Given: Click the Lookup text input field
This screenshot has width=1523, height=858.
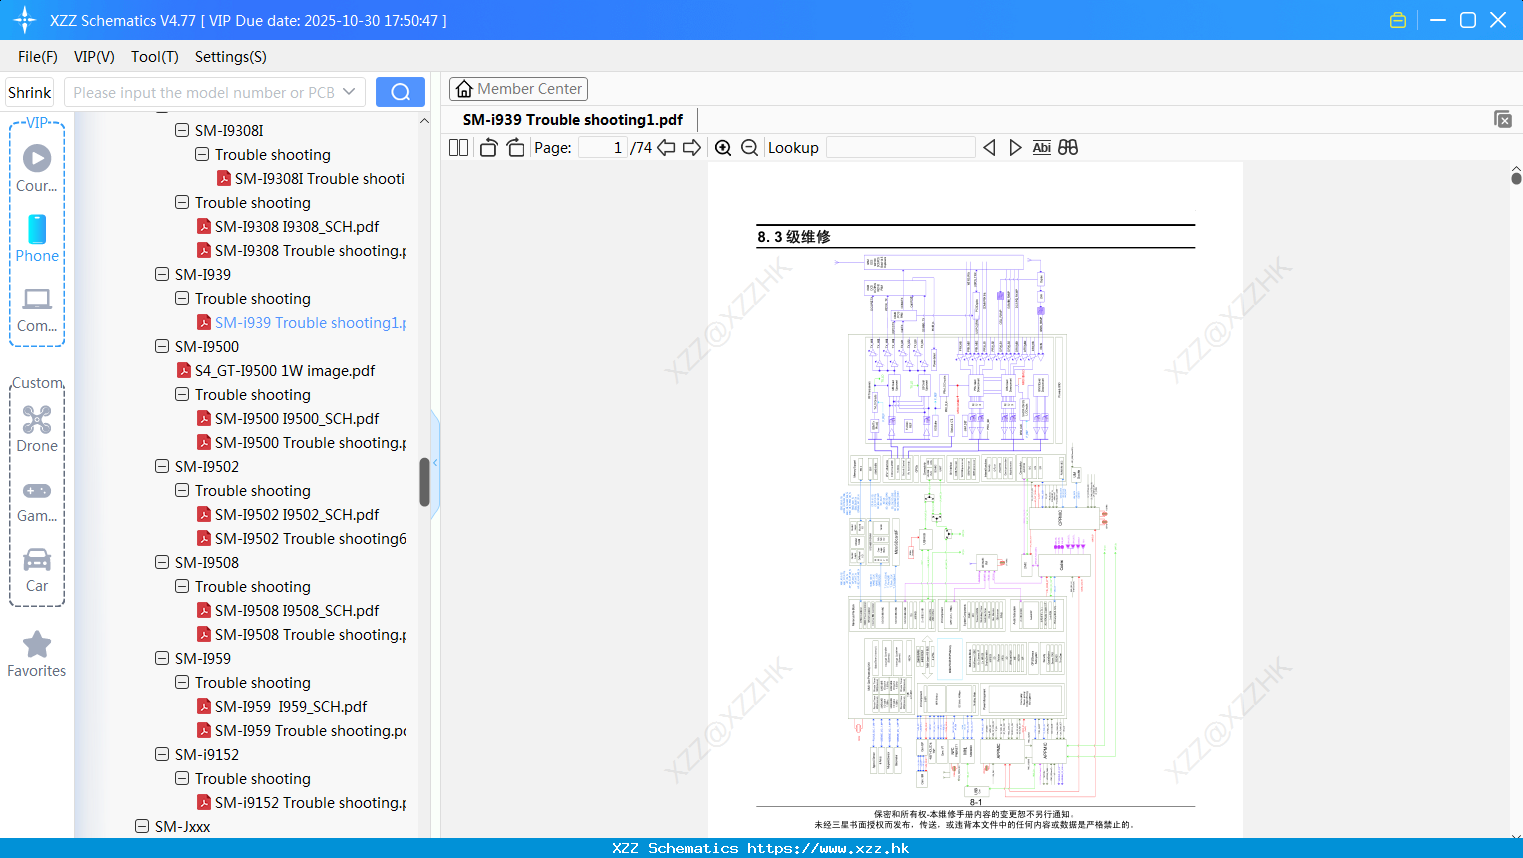Looking at the screenshot, I should pos(899,147).
